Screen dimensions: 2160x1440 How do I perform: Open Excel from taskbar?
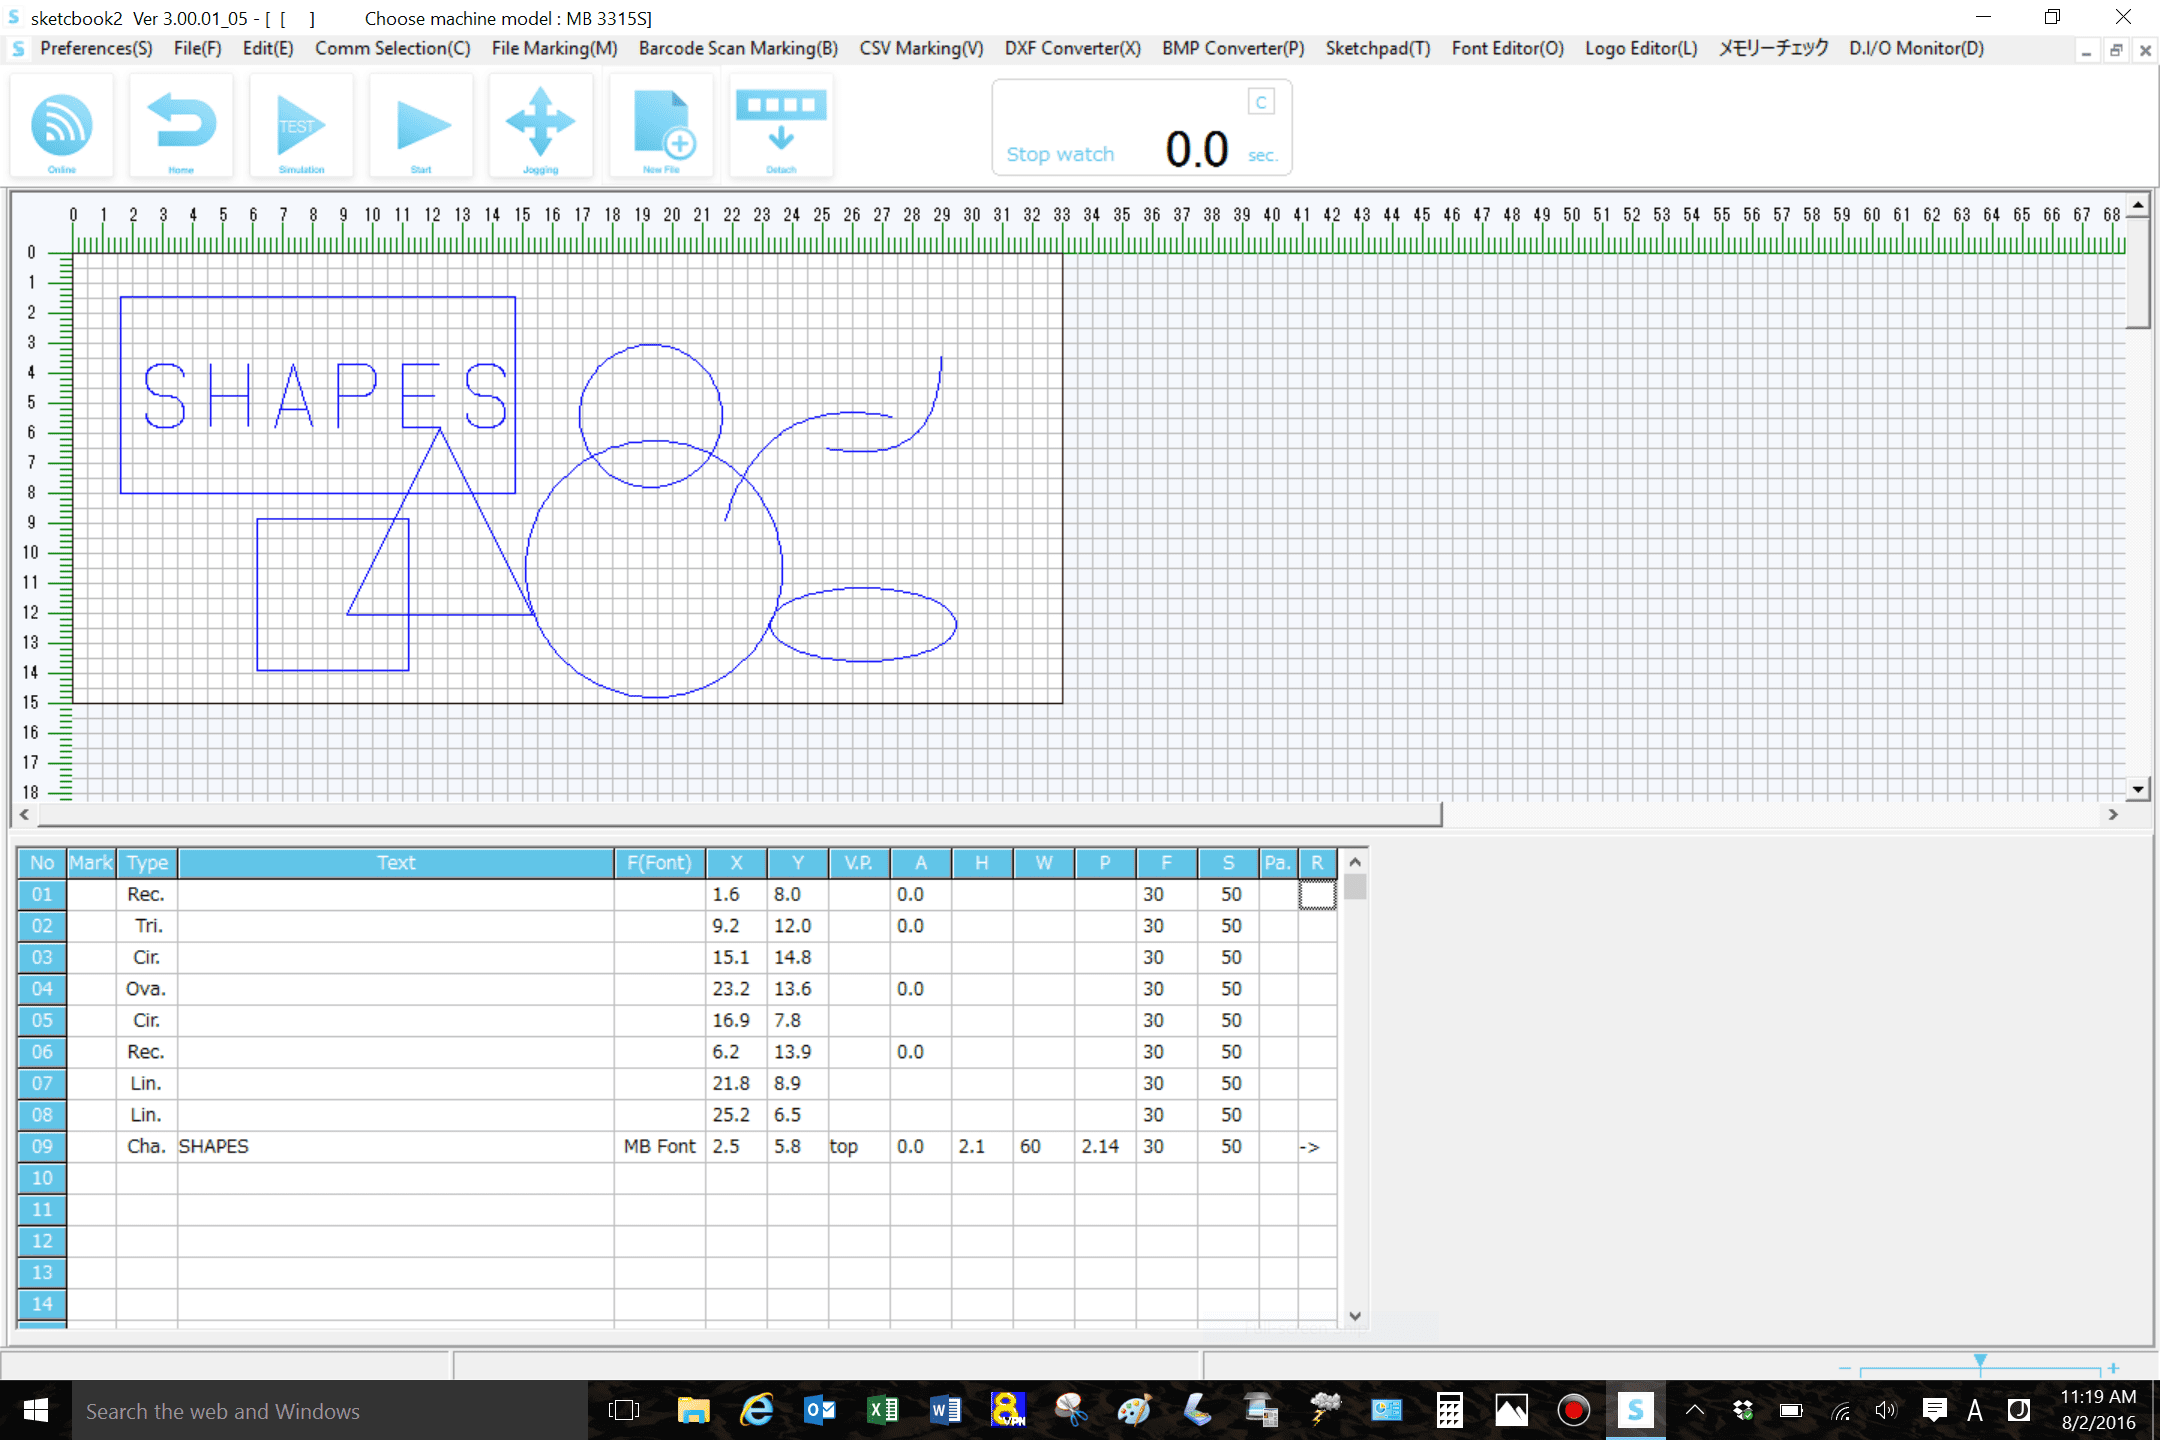pyautogui.click(x=882, y=1411)
